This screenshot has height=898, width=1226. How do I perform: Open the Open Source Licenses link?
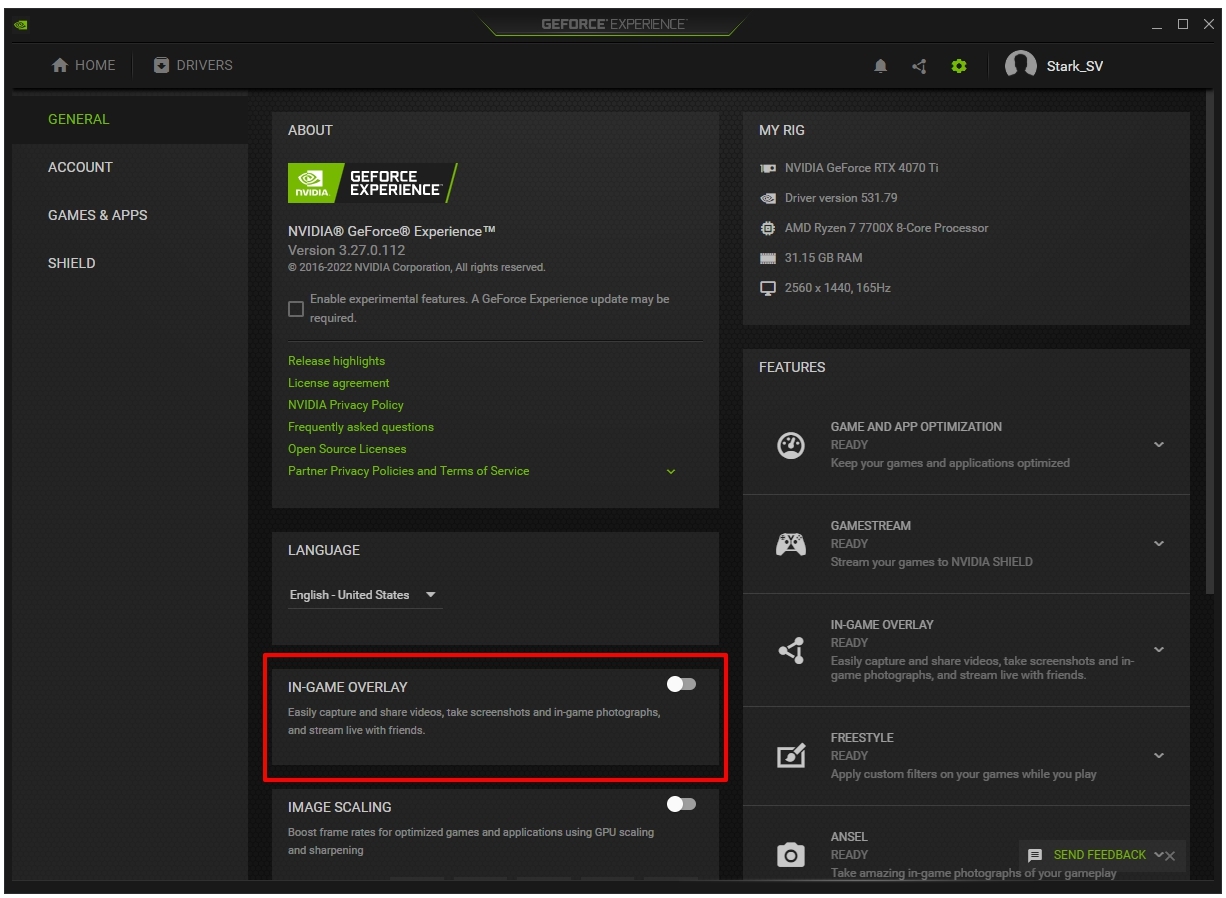pos(347,449)
